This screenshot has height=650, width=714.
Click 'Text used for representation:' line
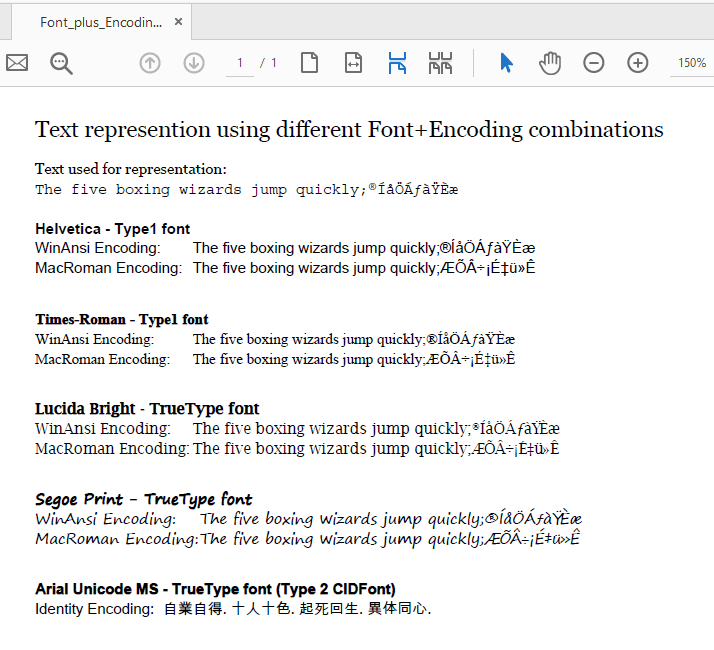tap(131, 169)
